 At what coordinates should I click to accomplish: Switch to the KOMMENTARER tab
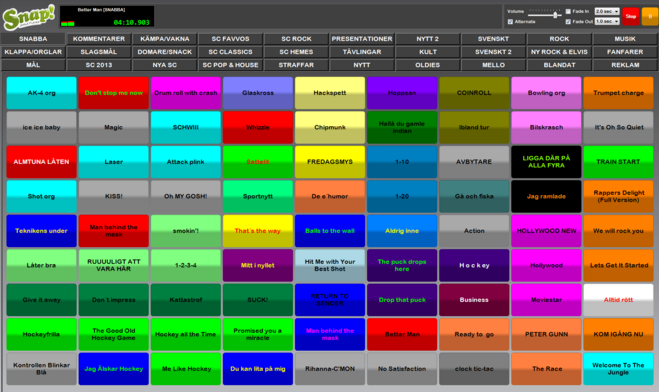pyautogui.click(x=99, y=39)
